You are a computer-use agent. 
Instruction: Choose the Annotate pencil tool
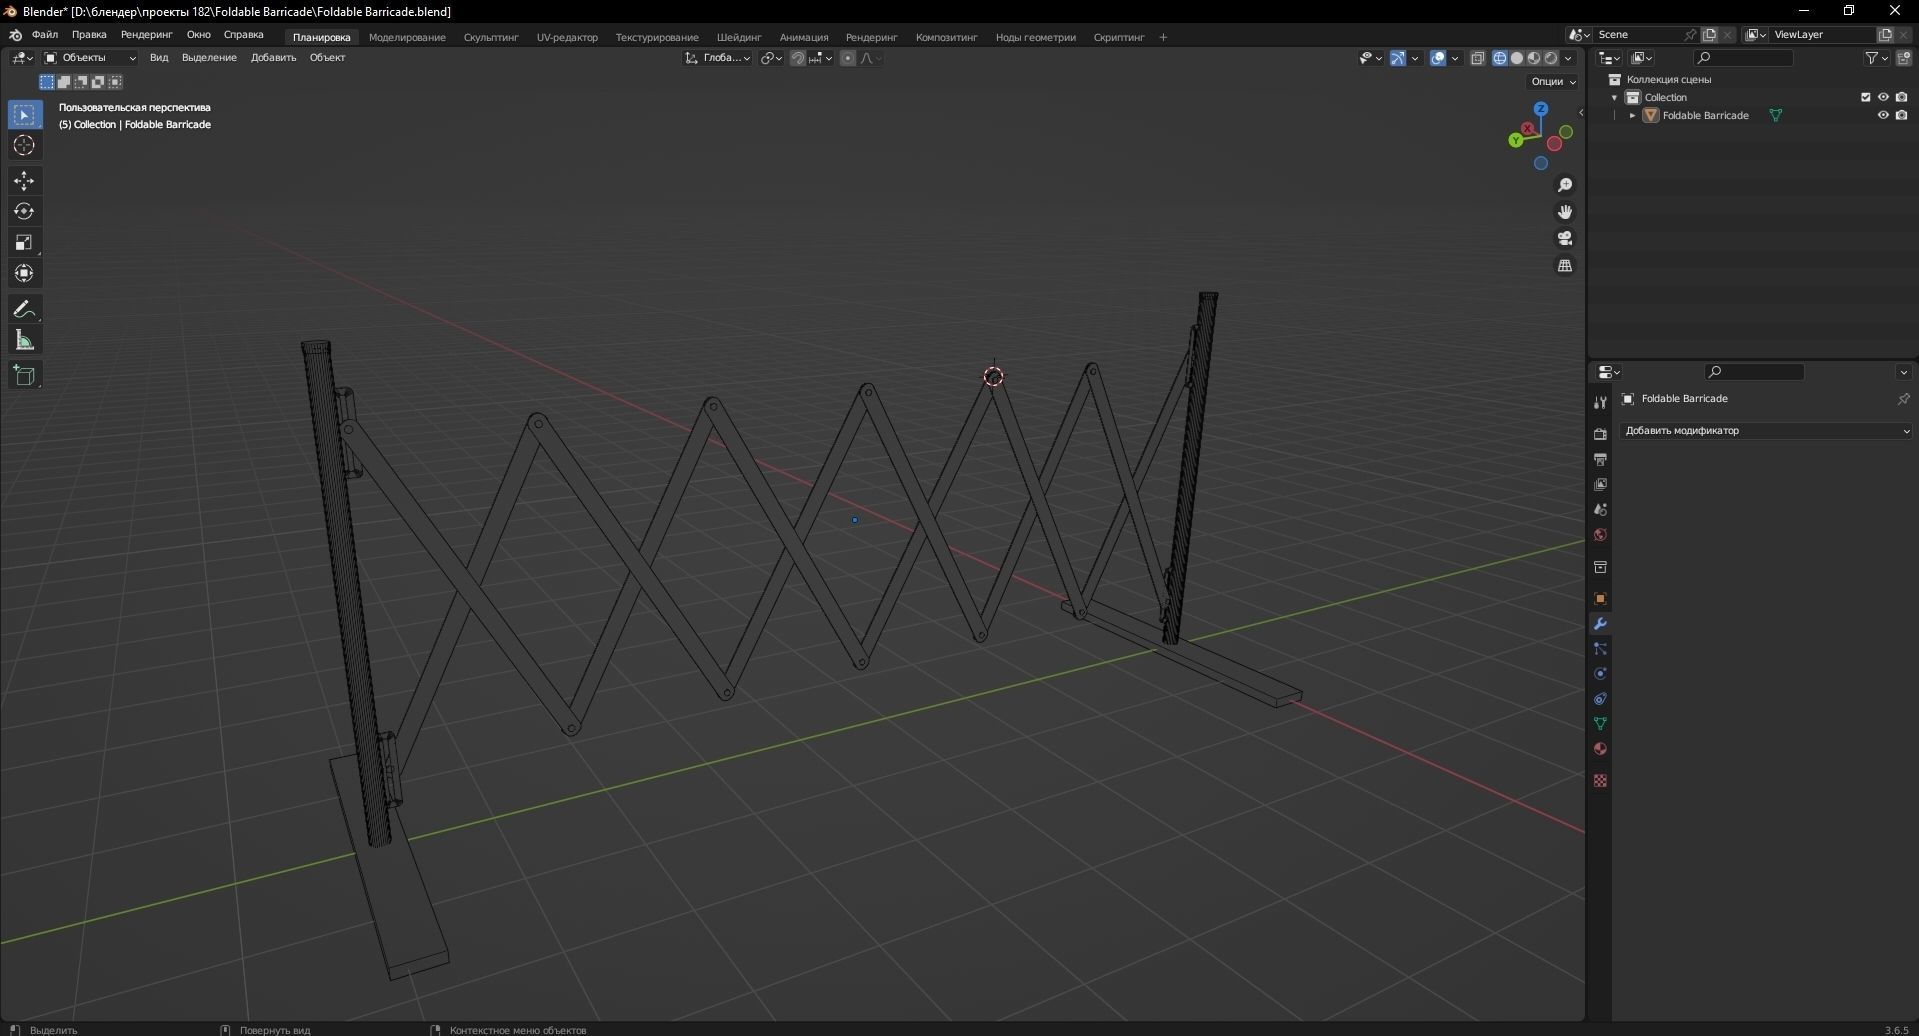click(24, 309)
